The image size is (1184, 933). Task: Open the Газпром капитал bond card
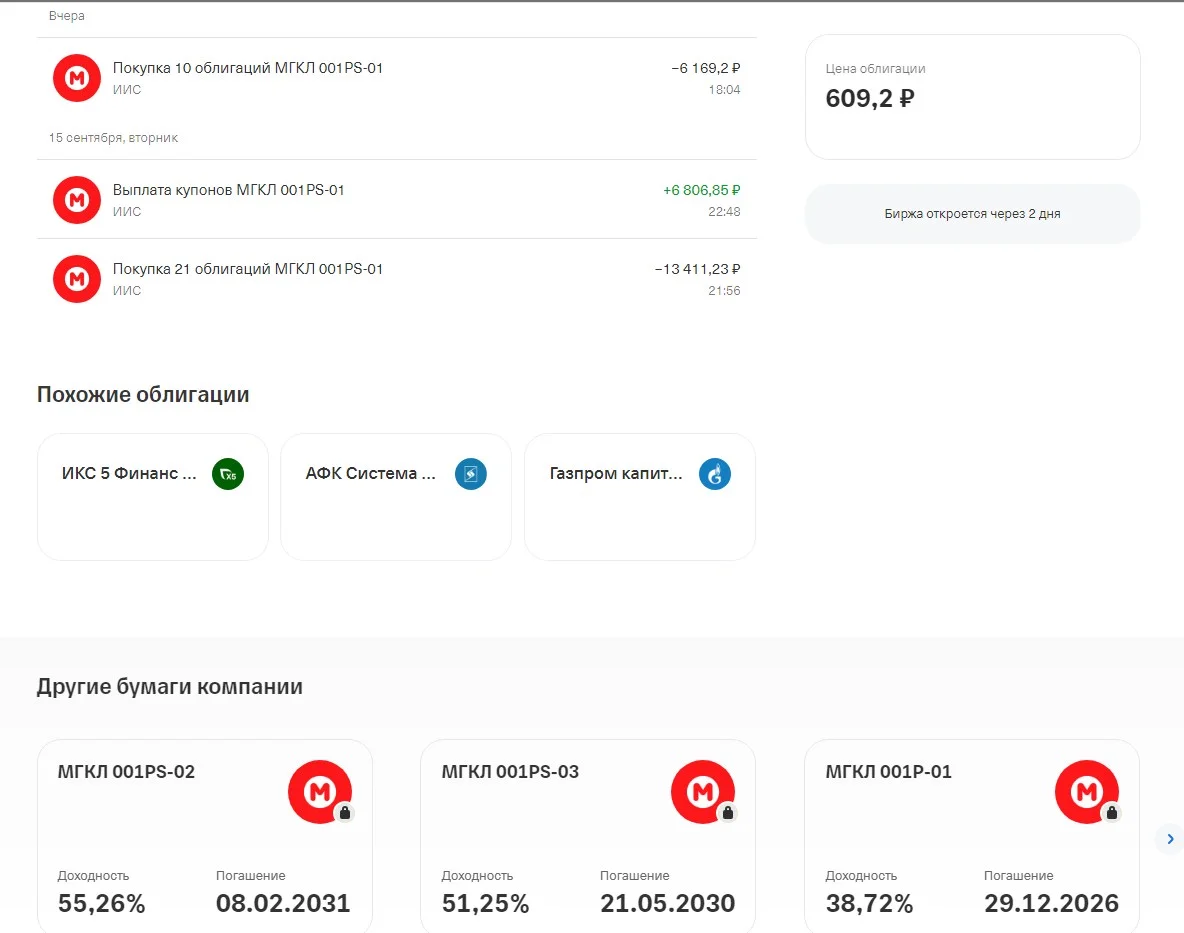(x=640, y=497)
